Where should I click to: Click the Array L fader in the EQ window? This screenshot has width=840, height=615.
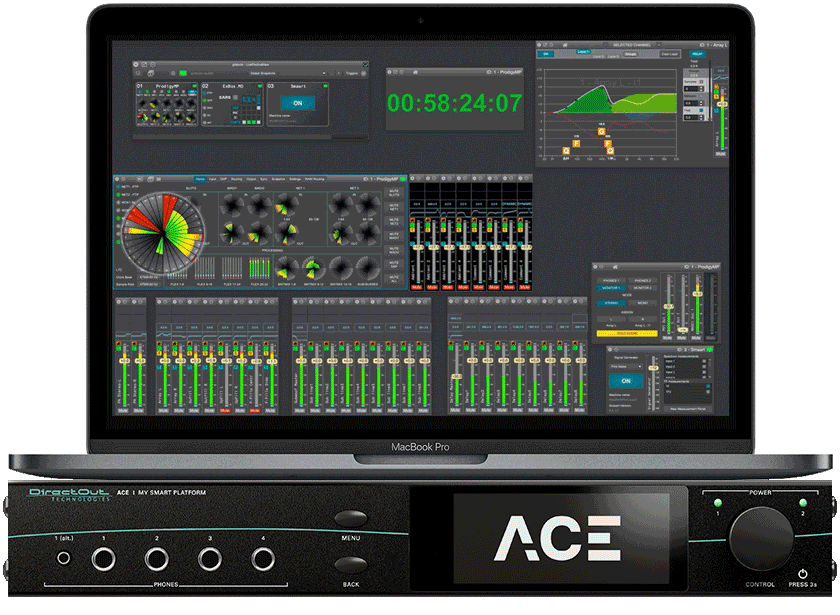coord(722,104)
